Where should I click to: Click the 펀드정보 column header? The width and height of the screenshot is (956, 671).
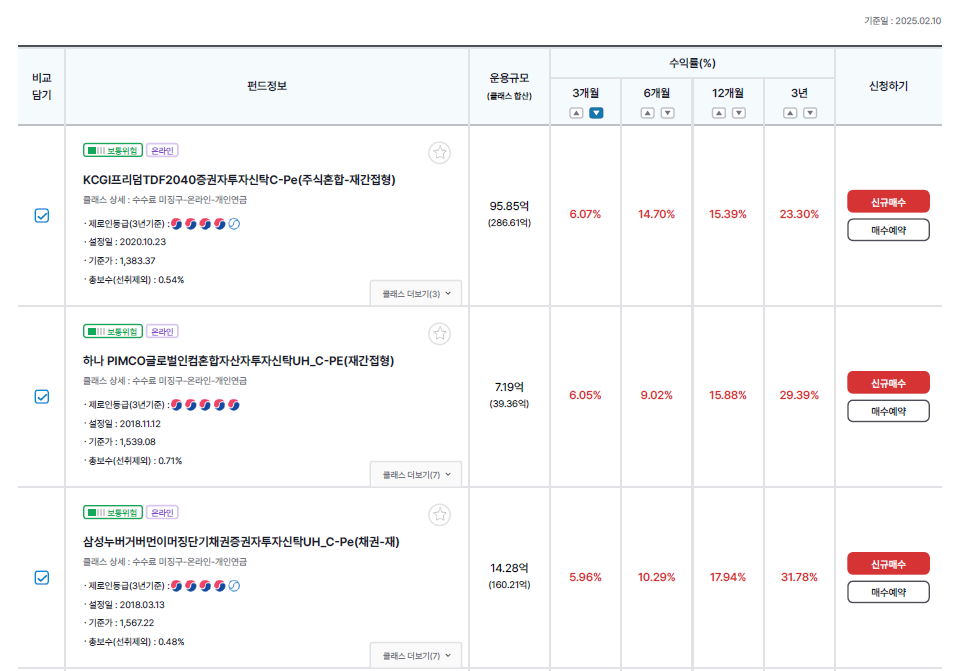[266, 86]
